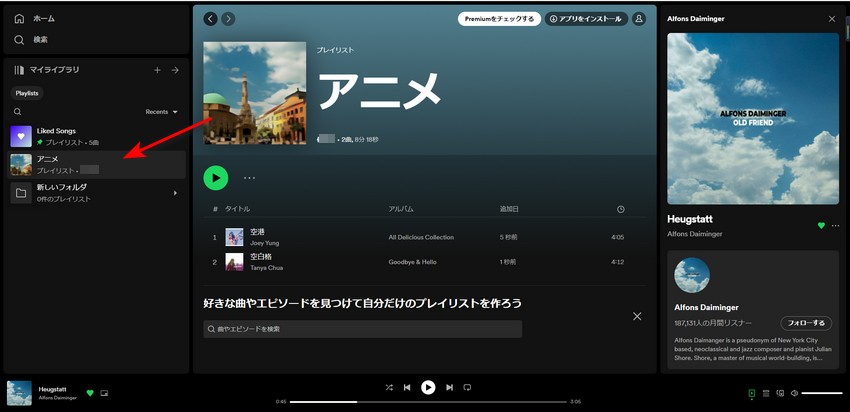
Task: Click Alfons Daiminger under Heugstatt in panel
Action: (694, 234)
